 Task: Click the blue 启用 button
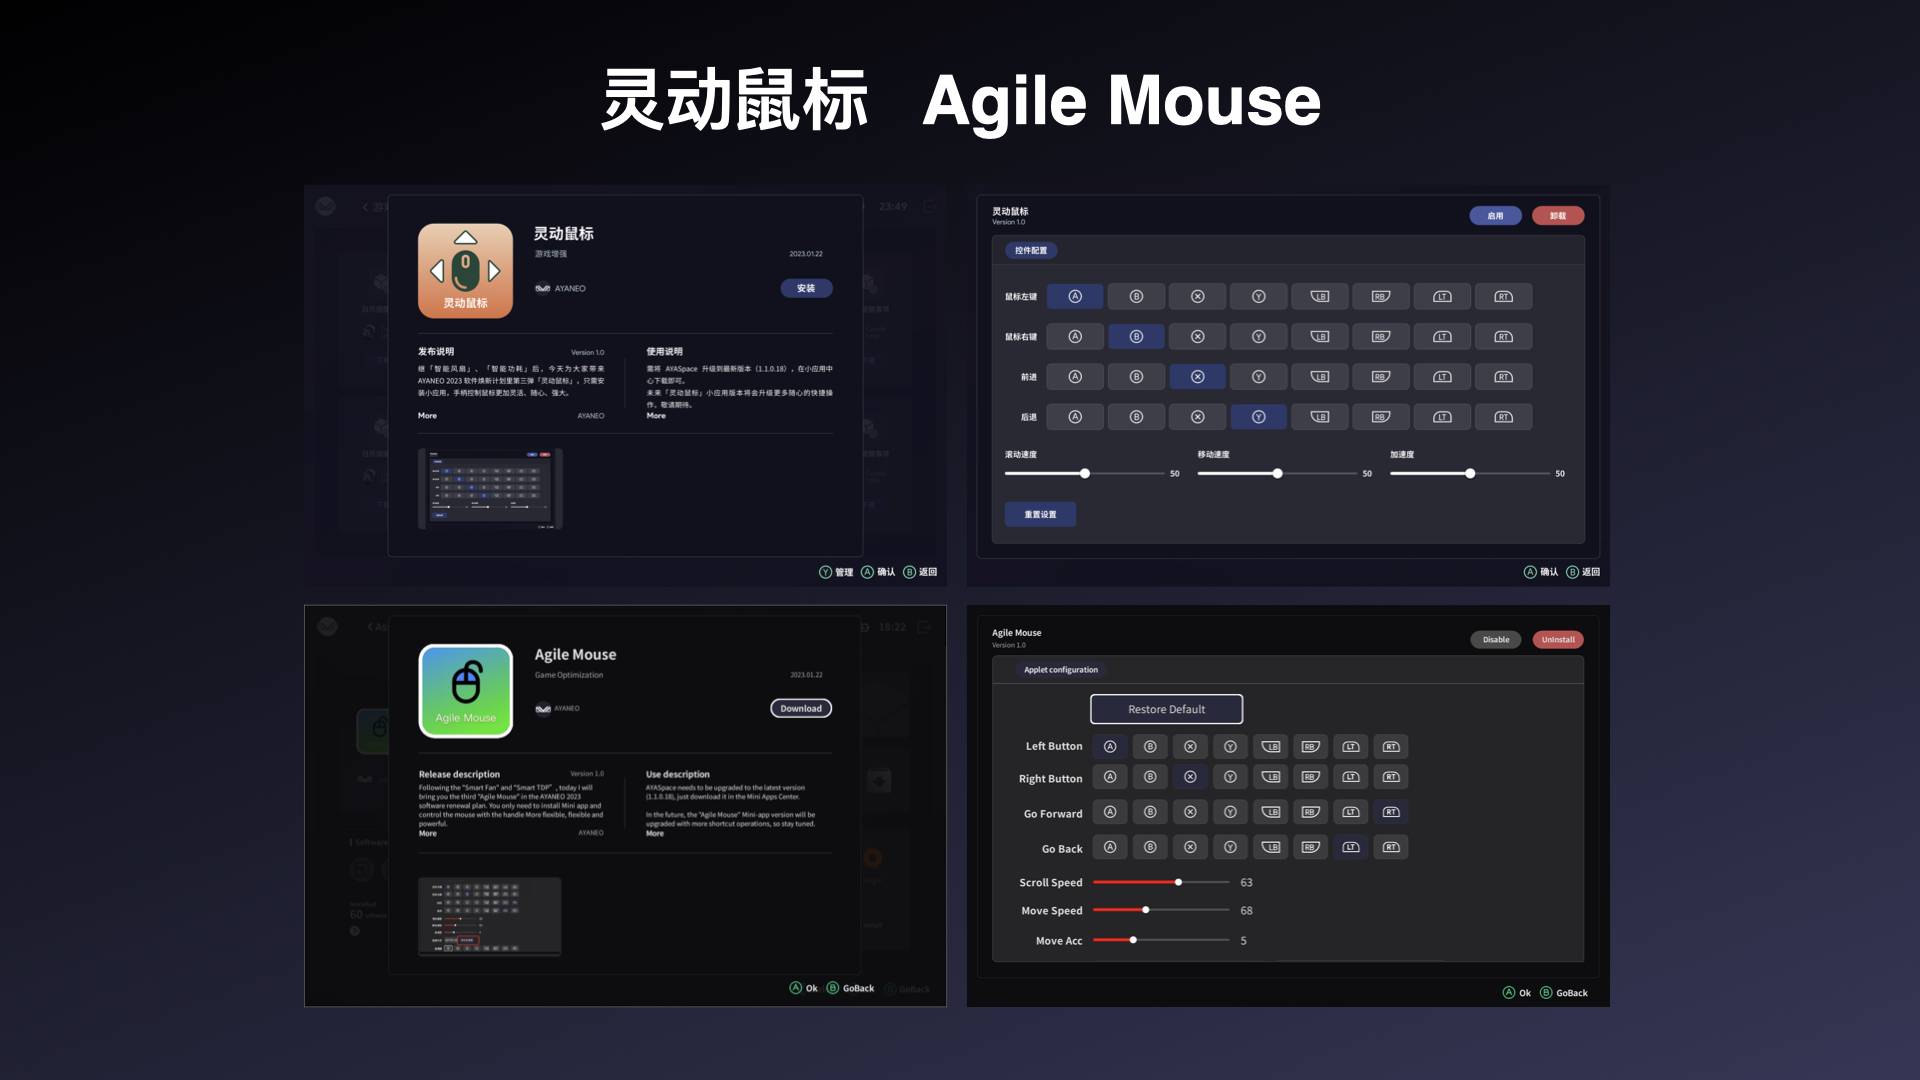click(x=1495, y=215)
